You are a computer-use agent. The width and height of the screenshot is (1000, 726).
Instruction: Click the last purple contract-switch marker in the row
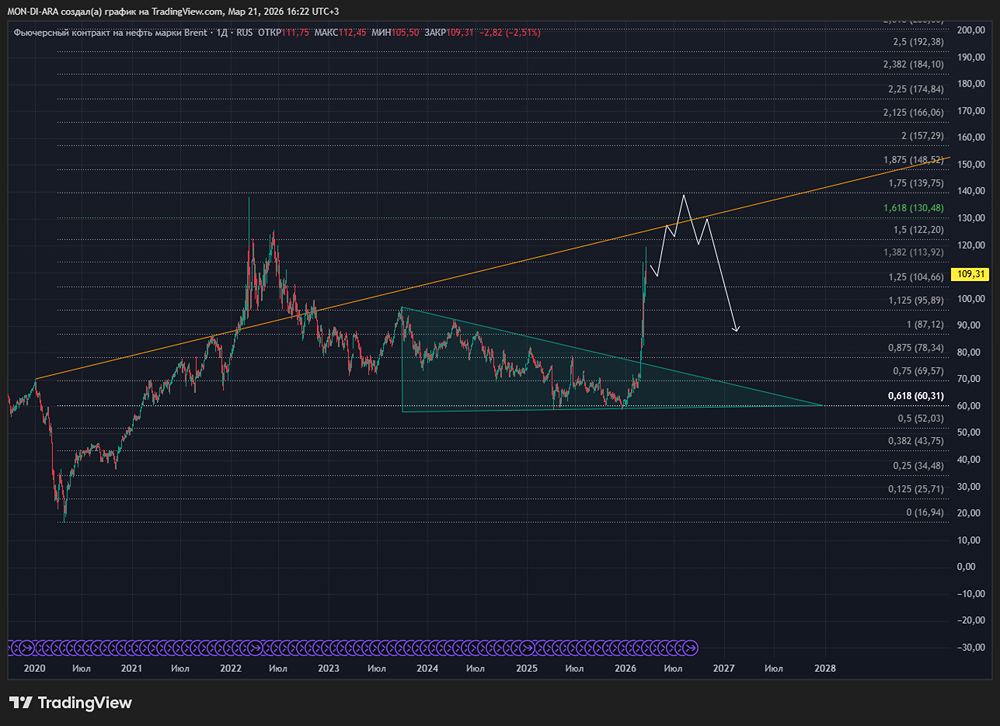pyautogui.click(x=691, y=648)
